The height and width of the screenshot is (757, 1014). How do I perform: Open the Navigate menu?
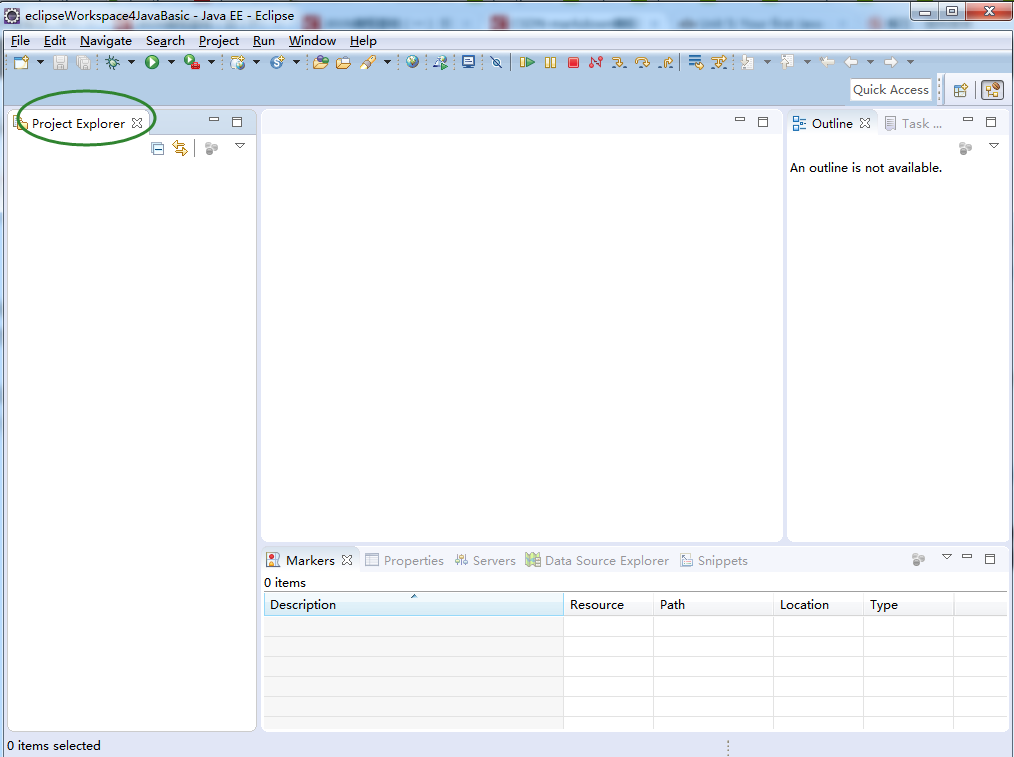point(106,41)
